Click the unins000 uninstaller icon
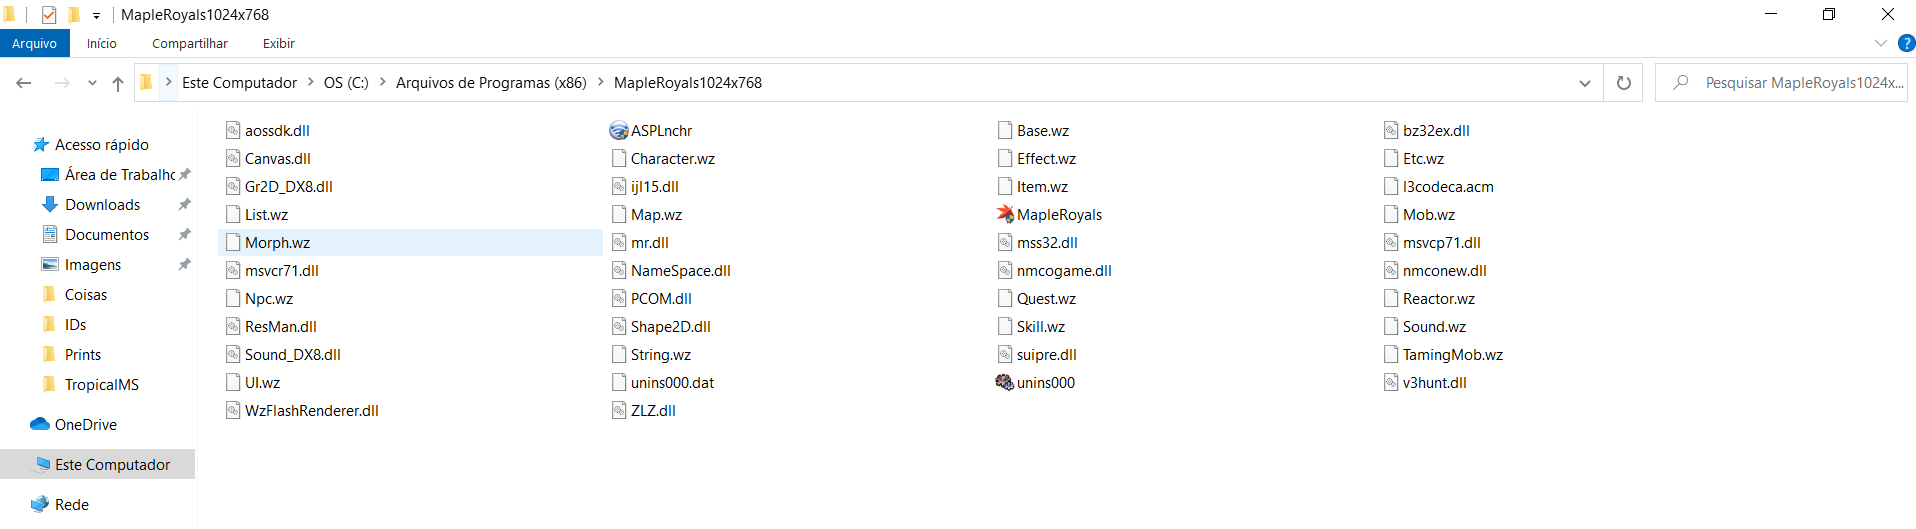The image size is (1916, 529). pos(1005,382)
